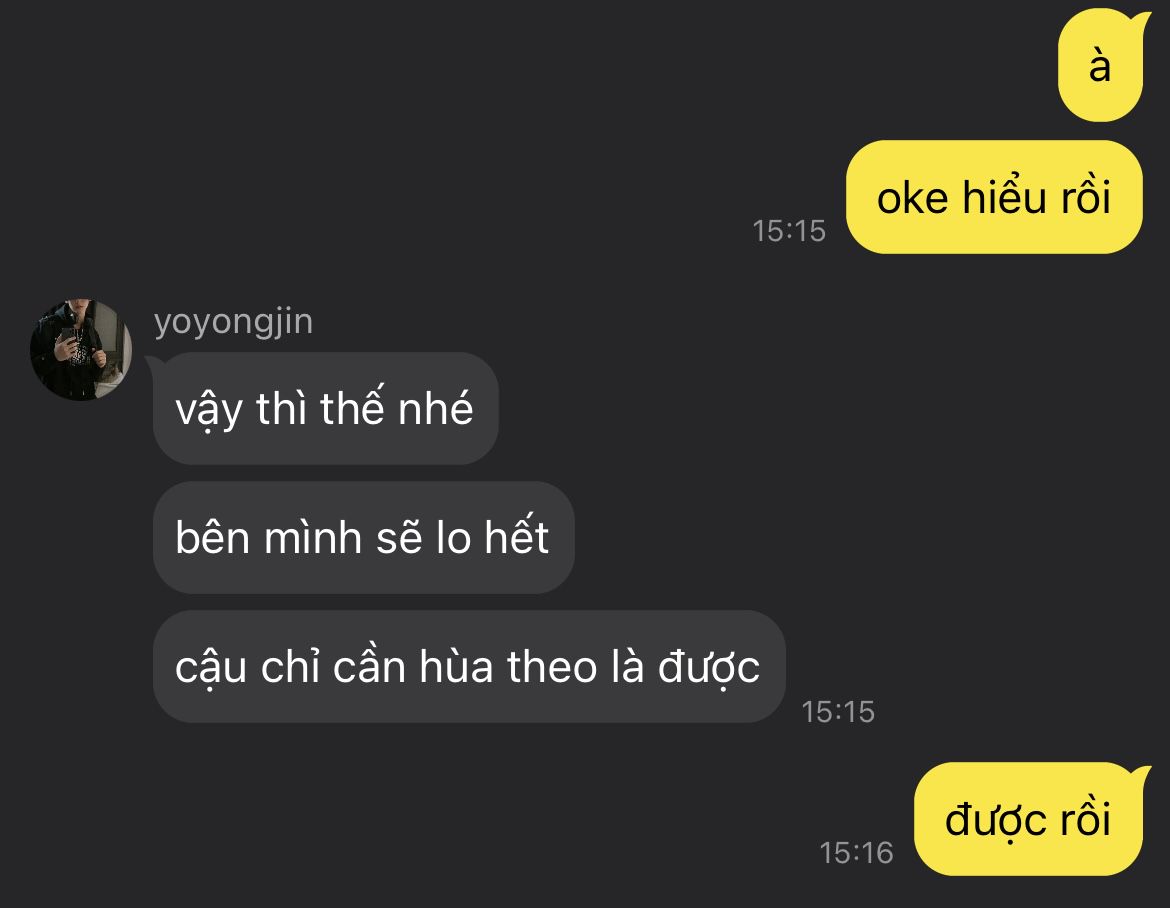Select the 'vậy thì thế nhé' message

[x=325, y=408]
